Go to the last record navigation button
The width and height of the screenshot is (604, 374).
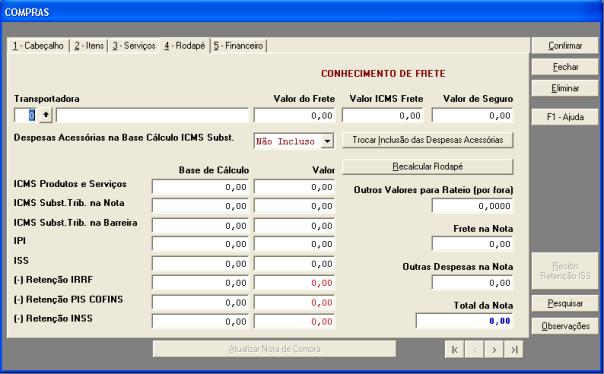[514, 349]
